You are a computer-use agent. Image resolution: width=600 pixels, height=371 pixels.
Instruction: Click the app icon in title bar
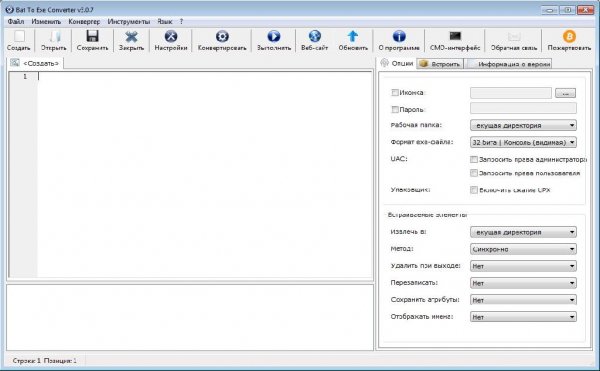tap(10, 10)
